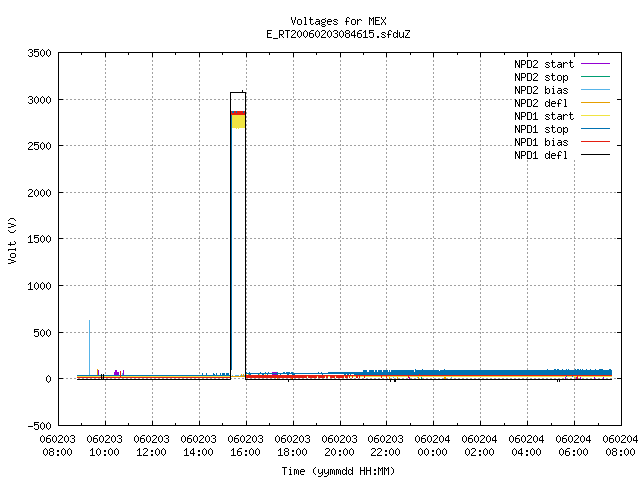Click the 'Time (yymmdd HH:MM)' axis title

tap(338, 471)
